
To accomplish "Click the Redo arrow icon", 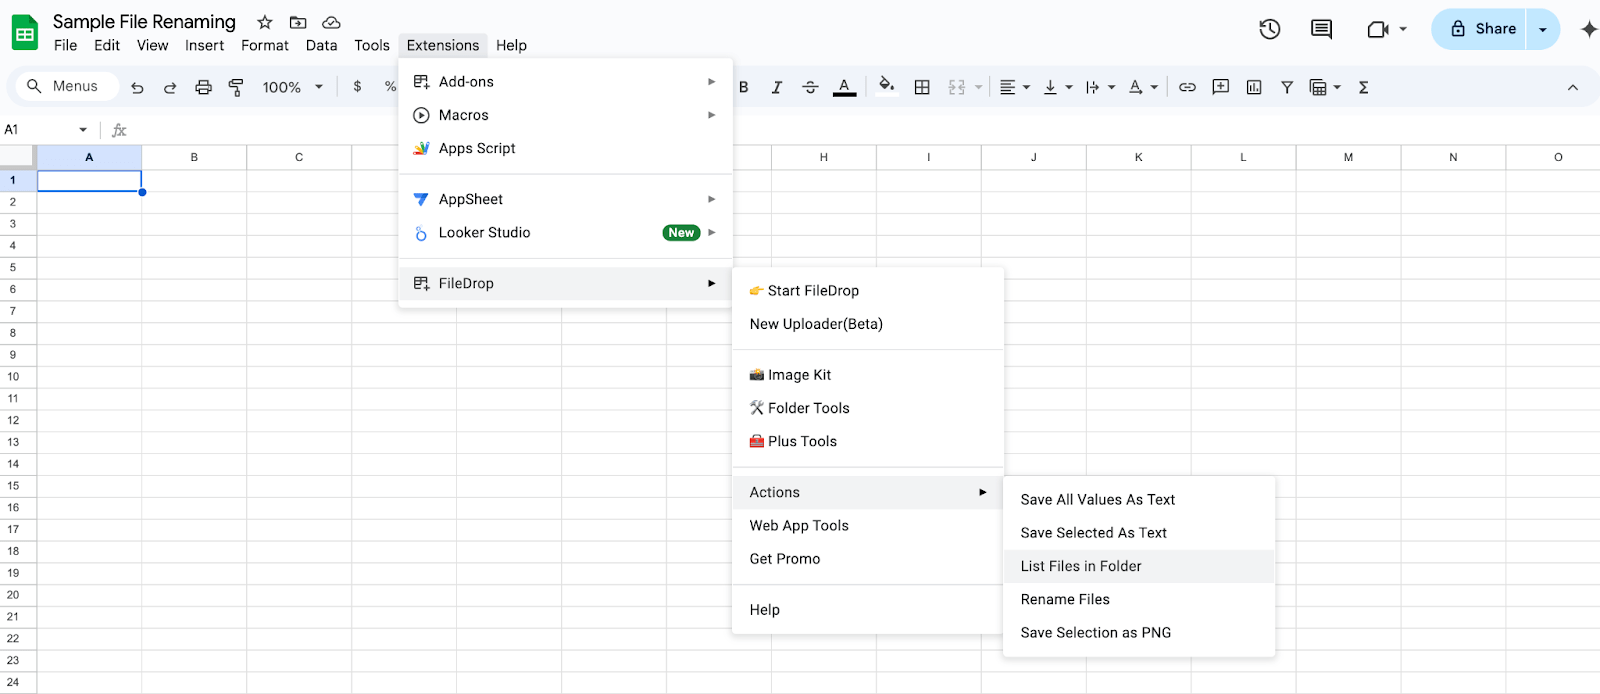I will click(170, 87).
